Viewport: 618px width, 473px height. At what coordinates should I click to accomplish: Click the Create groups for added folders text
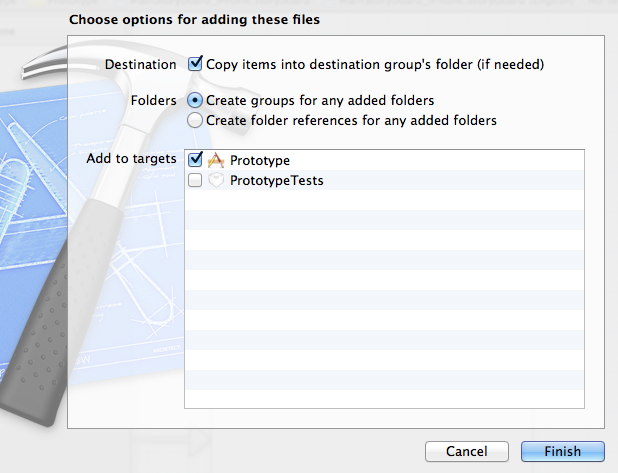(320, 101)
